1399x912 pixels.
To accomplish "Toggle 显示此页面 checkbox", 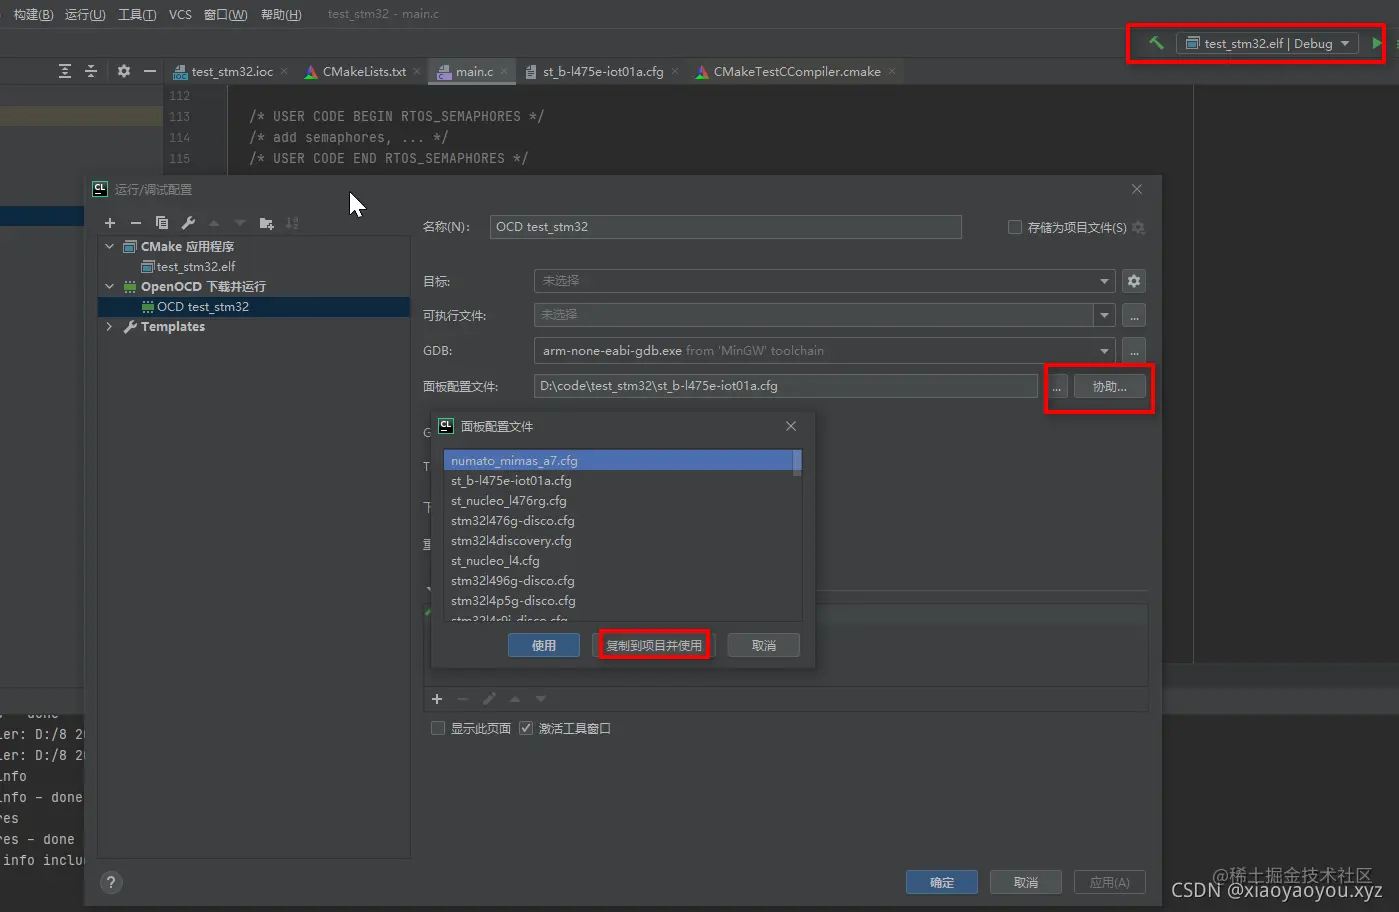I will pyautogui.click(x=438, y=728).
